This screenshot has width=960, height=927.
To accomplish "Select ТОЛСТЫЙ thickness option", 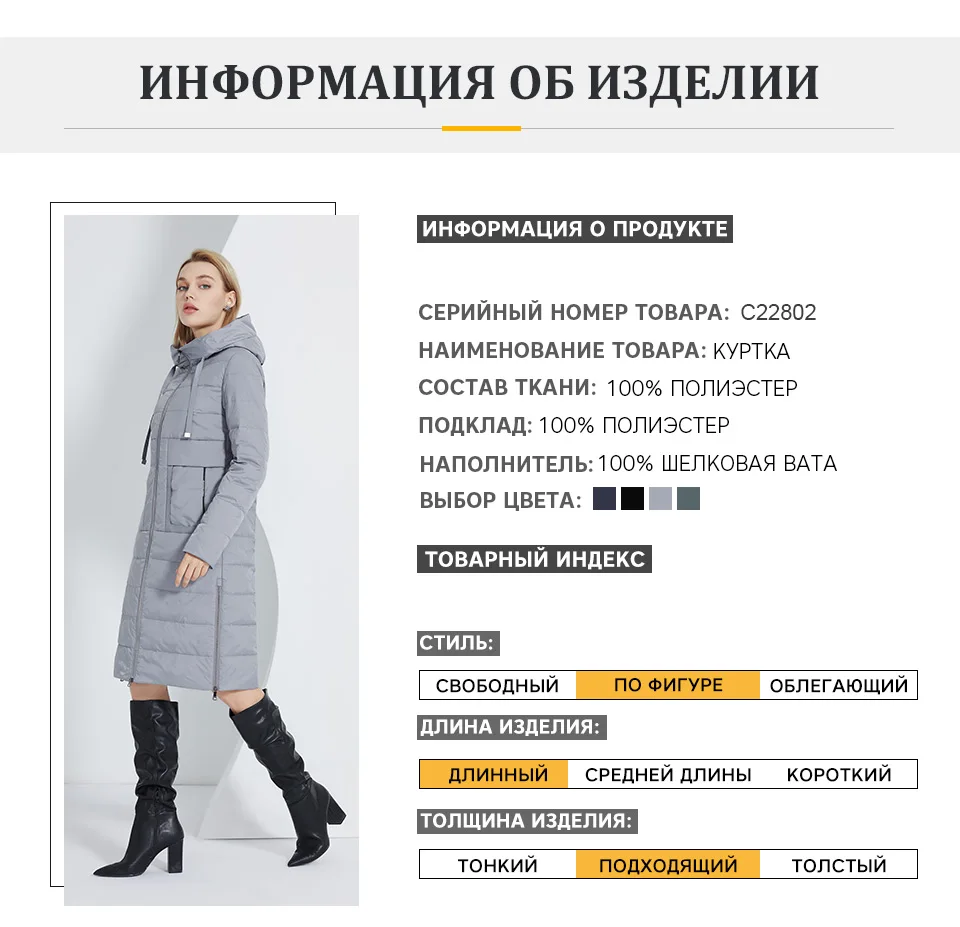I will (839, 865).
